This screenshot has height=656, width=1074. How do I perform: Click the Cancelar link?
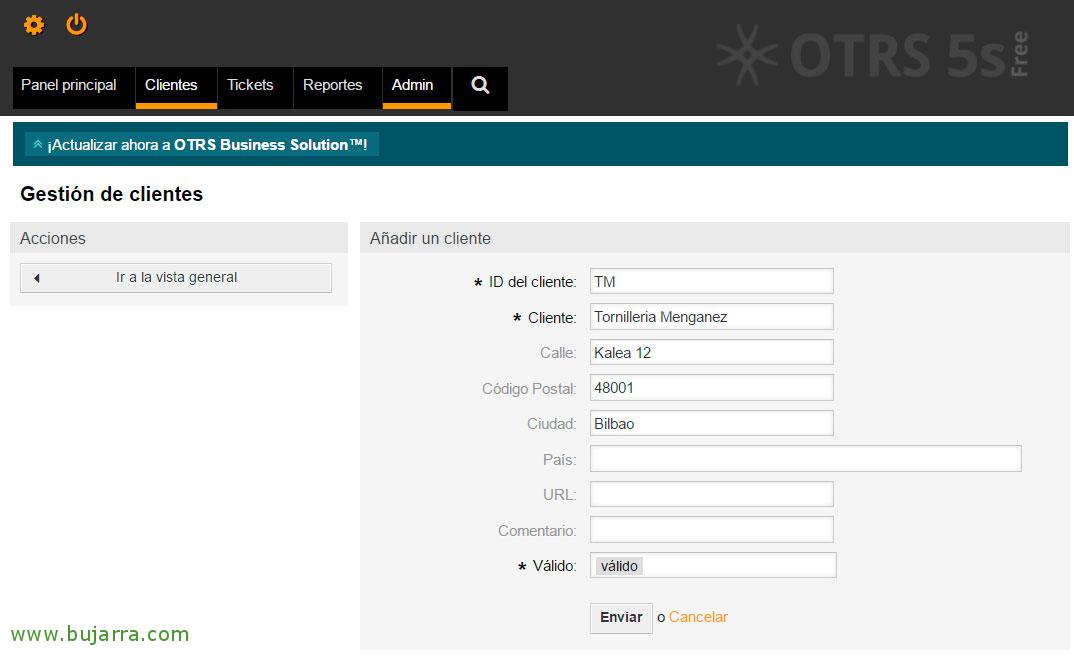tap(698, 617)
